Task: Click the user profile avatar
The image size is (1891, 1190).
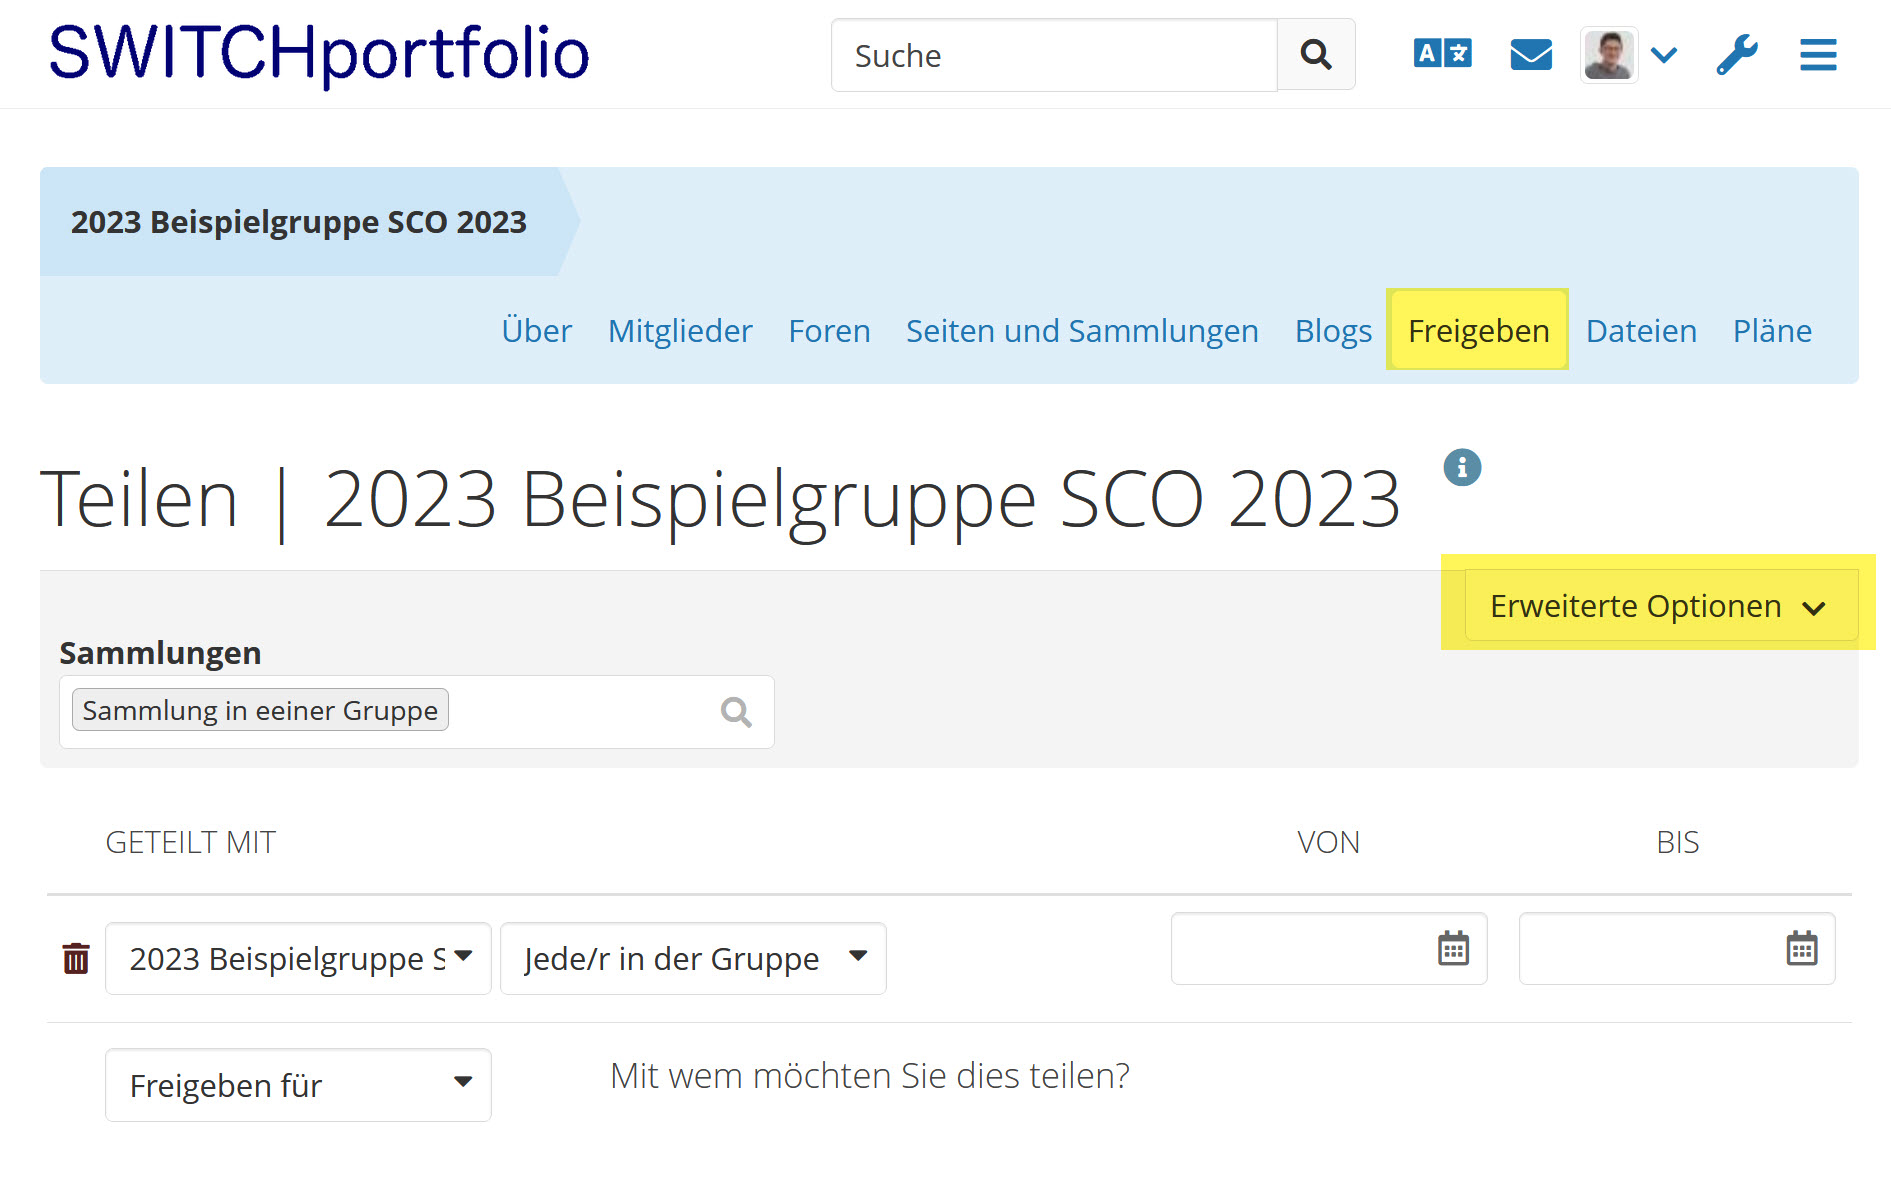Action: 1608,55
